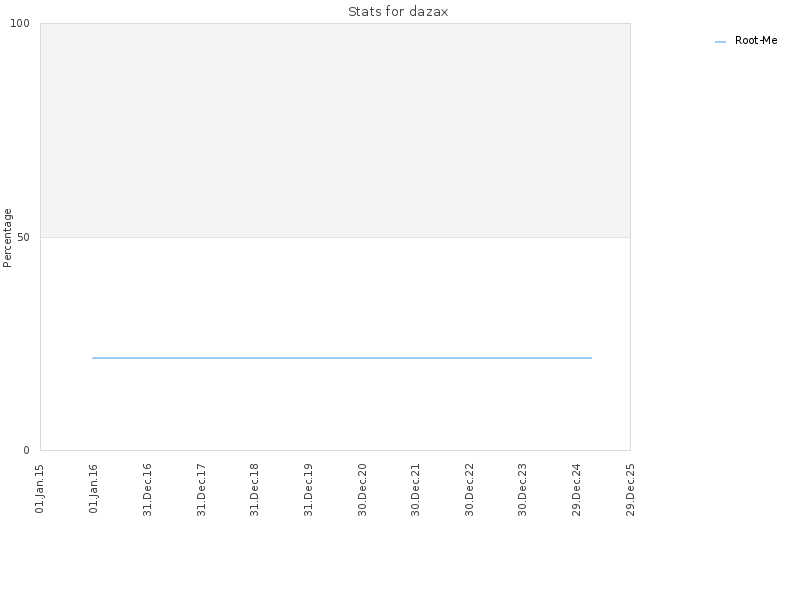Click the 01.Jan.16 x-axis label

(93, 489)
